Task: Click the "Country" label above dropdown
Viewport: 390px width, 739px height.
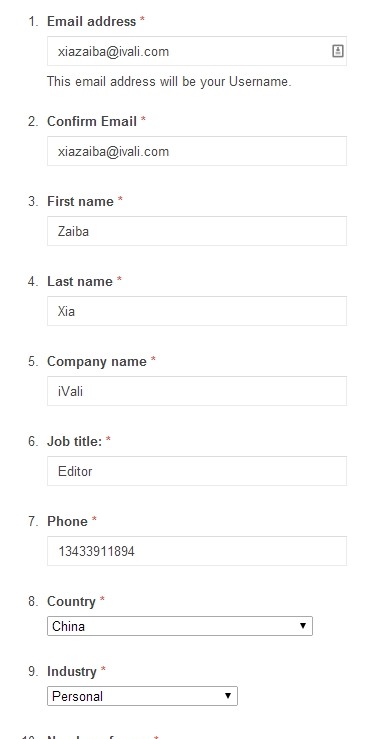Action: click(71, 601)
